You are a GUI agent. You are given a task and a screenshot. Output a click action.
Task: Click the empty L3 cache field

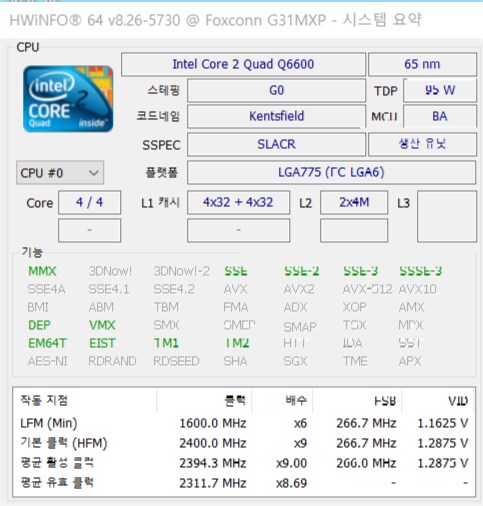pyautogui.click(x=447, y=216)
